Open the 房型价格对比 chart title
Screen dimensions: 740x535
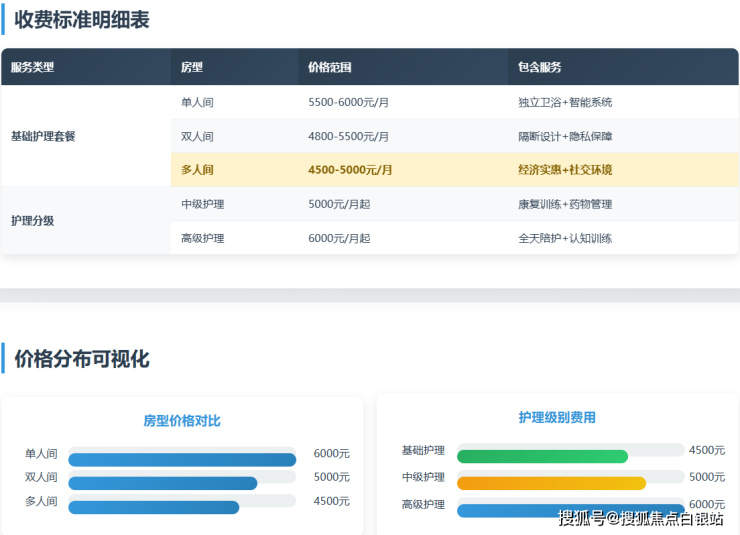pyautogui.click(x=182, y=421)
